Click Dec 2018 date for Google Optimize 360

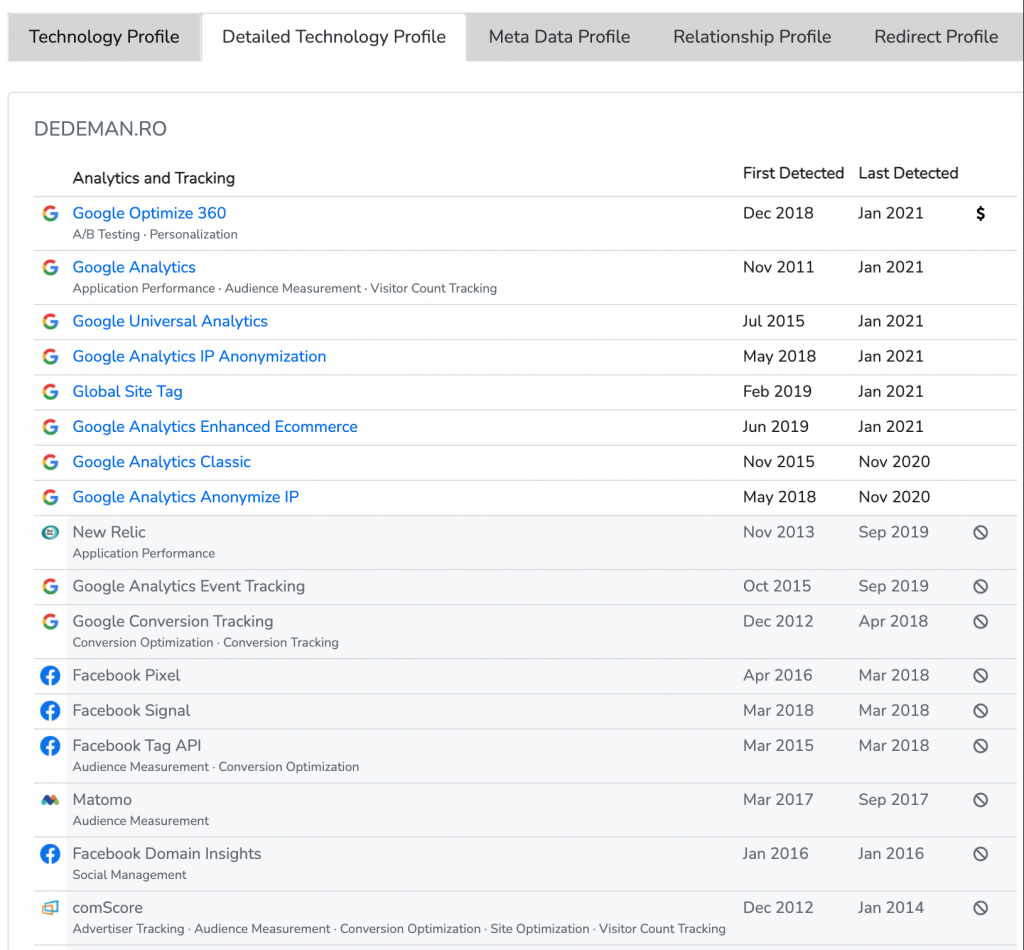point(778,213)
